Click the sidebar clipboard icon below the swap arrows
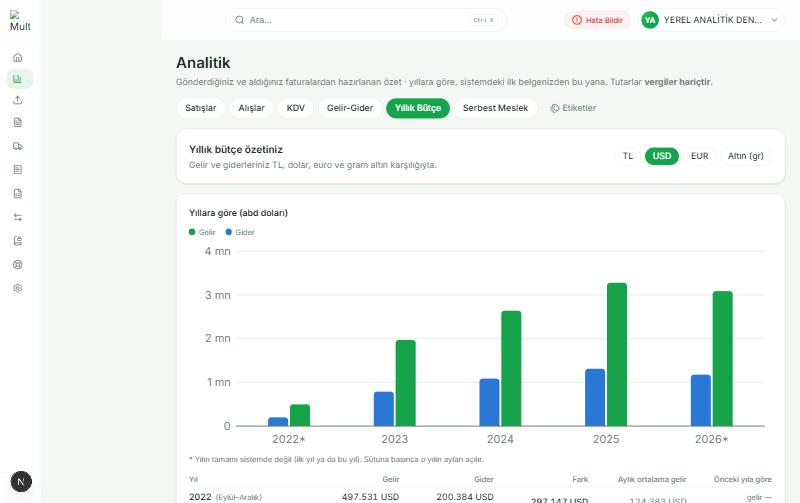This screenshot has width=800, height=503. pyautogui.click(x=18, y=241)
